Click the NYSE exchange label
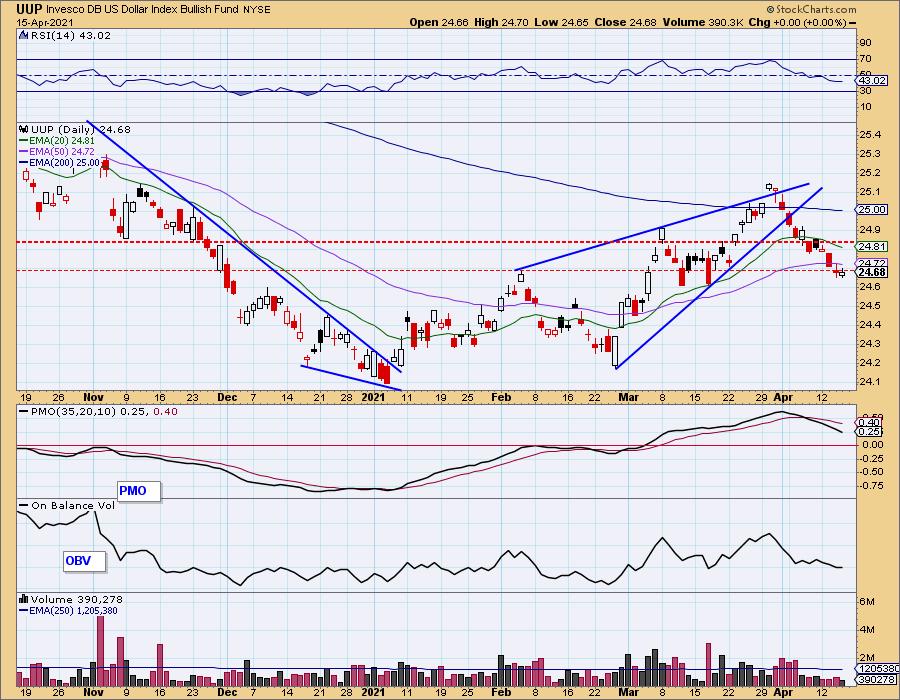The height and width of the screenshot is (700, 900). coord(258,9)
